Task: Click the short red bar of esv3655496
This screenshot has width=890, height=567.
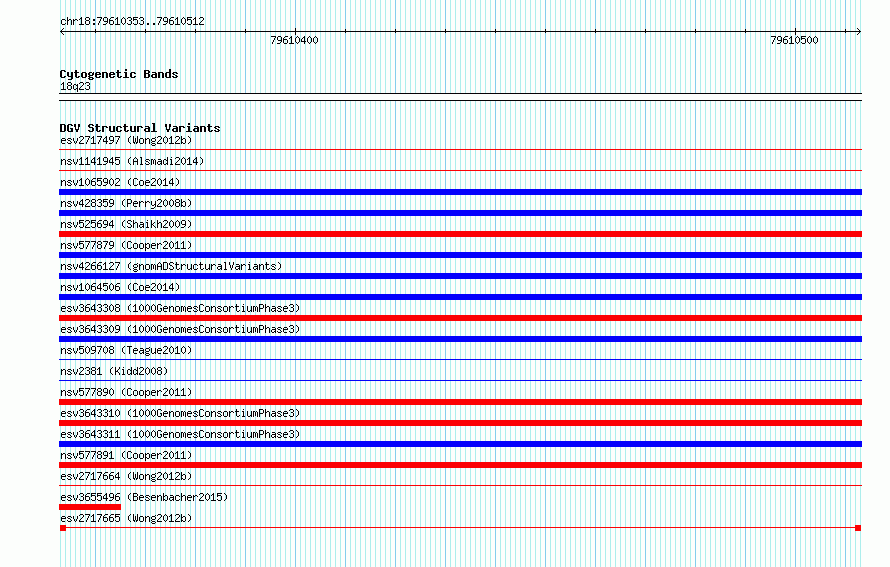Action: pos(90,507)
